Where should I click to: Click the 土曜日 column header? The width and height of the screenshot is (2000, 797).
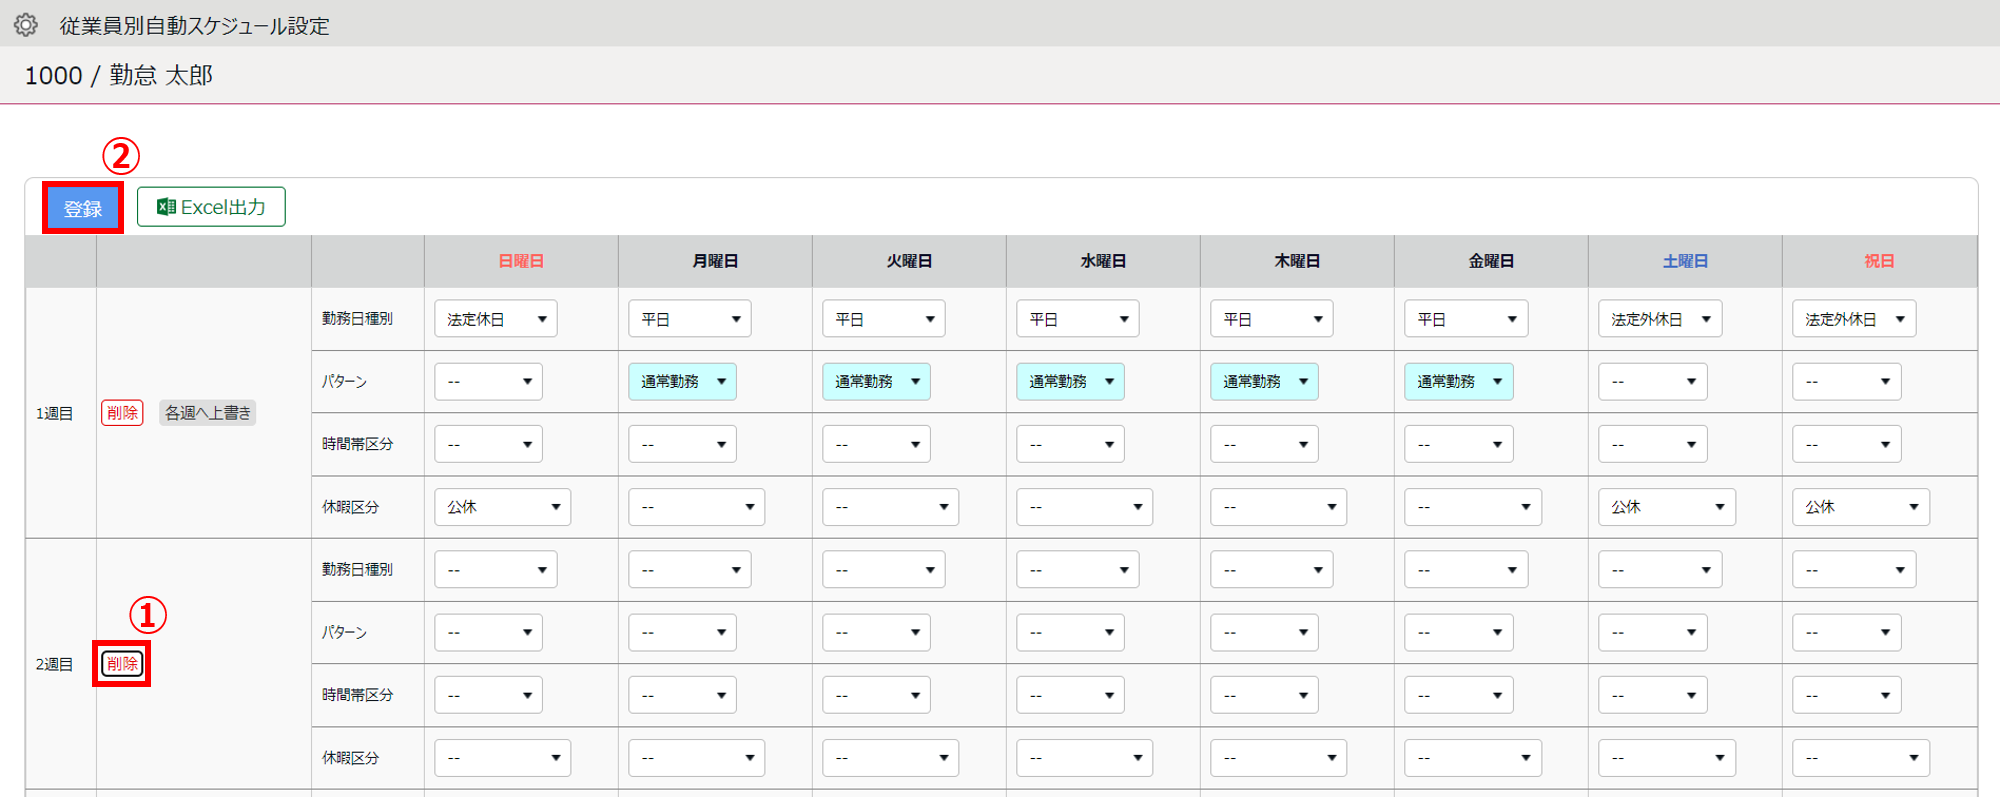click(x=1685, y=261)
